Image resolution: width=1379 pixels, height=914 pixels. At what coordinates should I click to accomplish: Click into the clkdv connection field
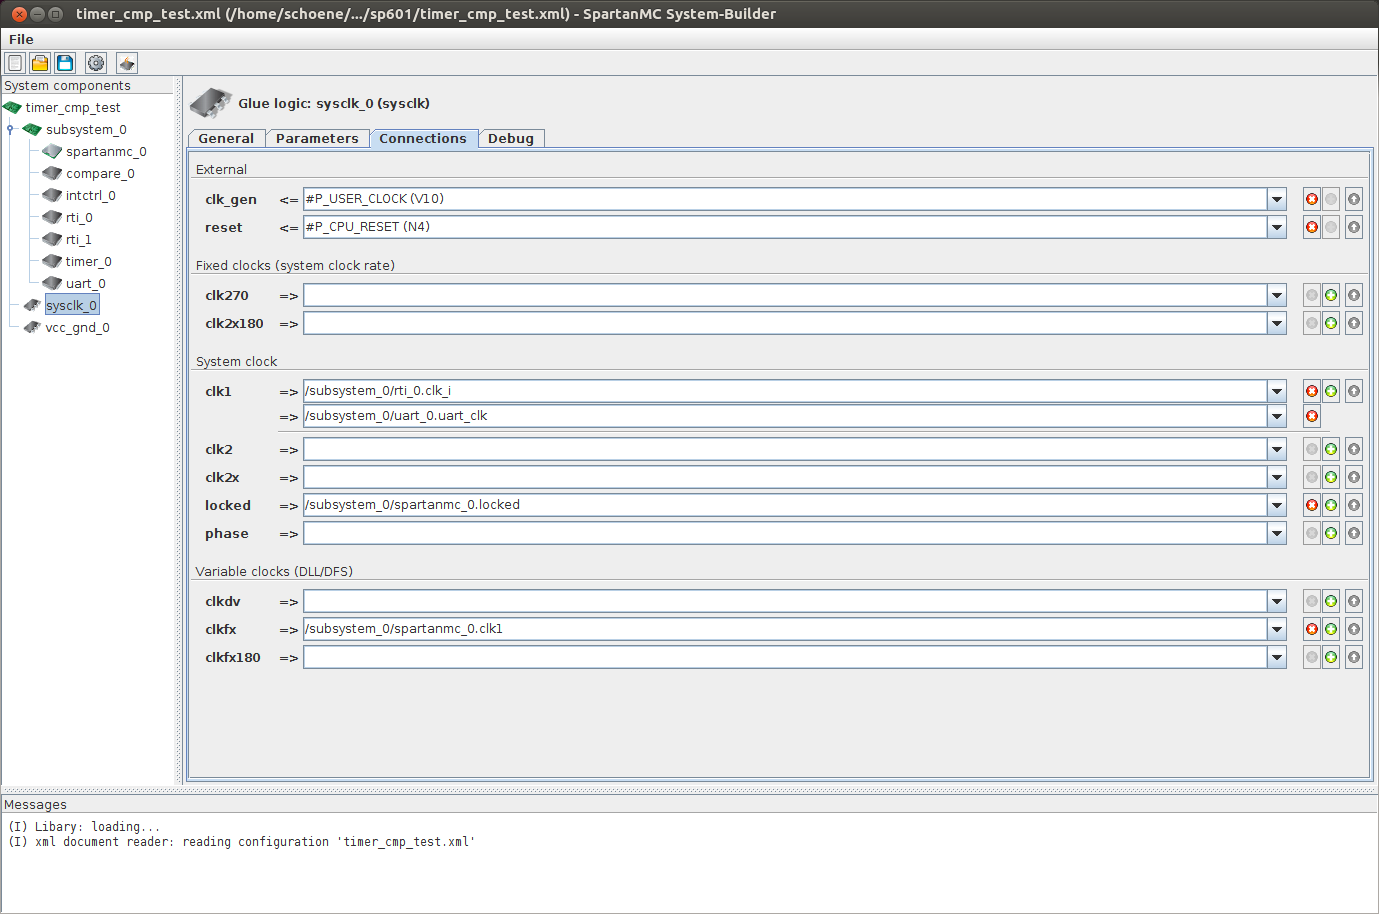point(785,601)
